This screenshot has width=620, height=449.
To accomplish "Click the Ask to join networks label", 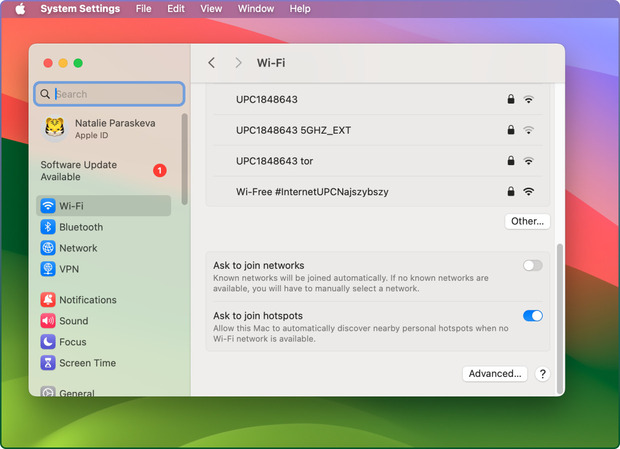I will coord(259,265).
